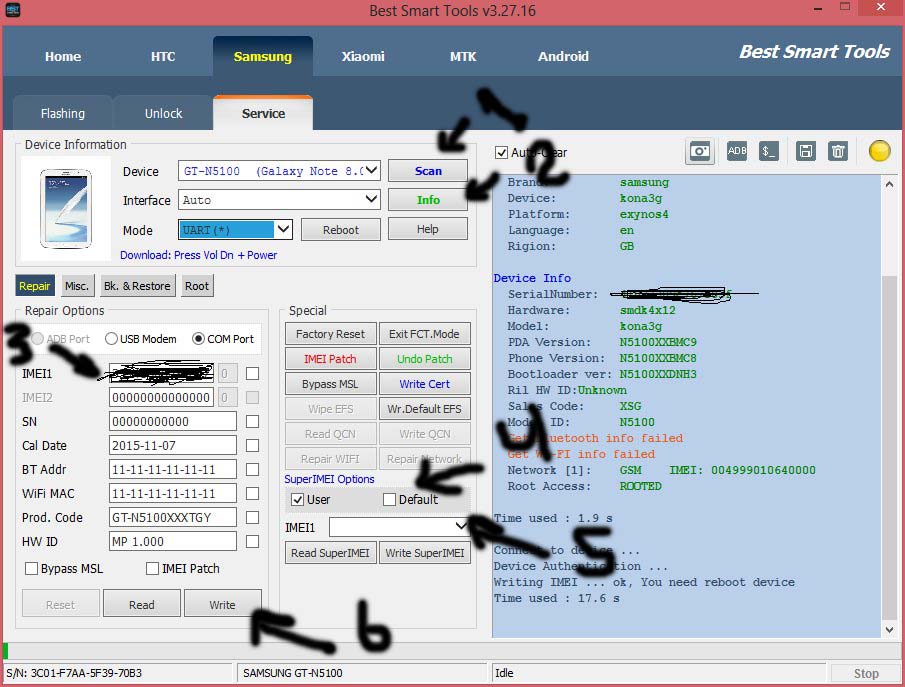This screenshot has height=687, width=905.
Task: Click the app icon in title bar
Action: pyautogui.click(x=13, y=10)
